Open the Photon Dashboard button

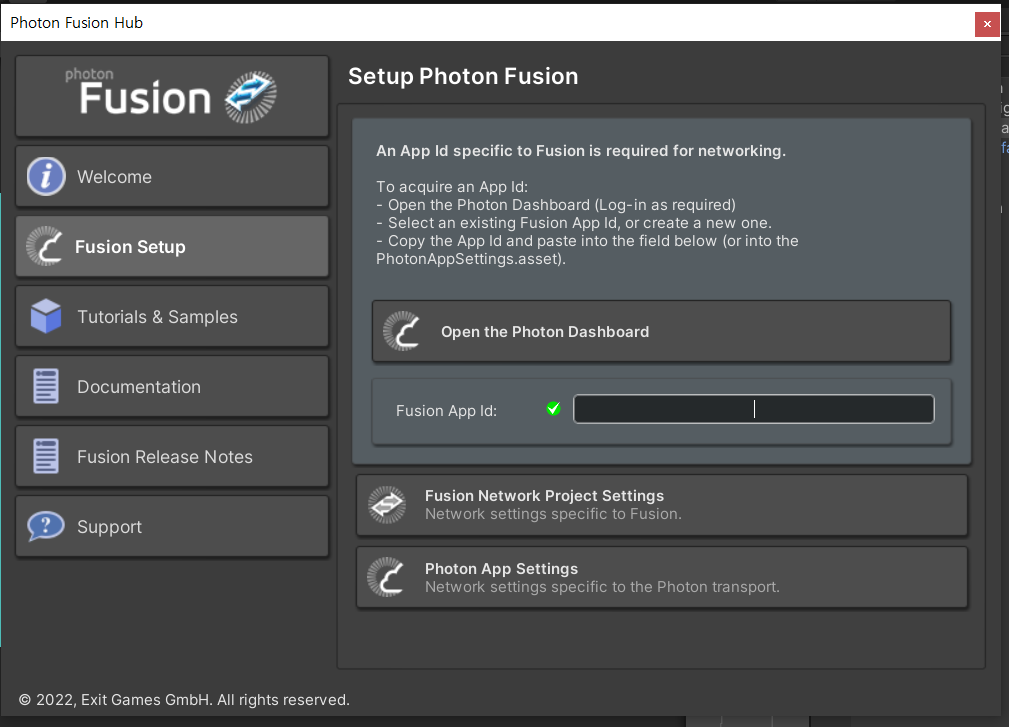coord(662,331)
